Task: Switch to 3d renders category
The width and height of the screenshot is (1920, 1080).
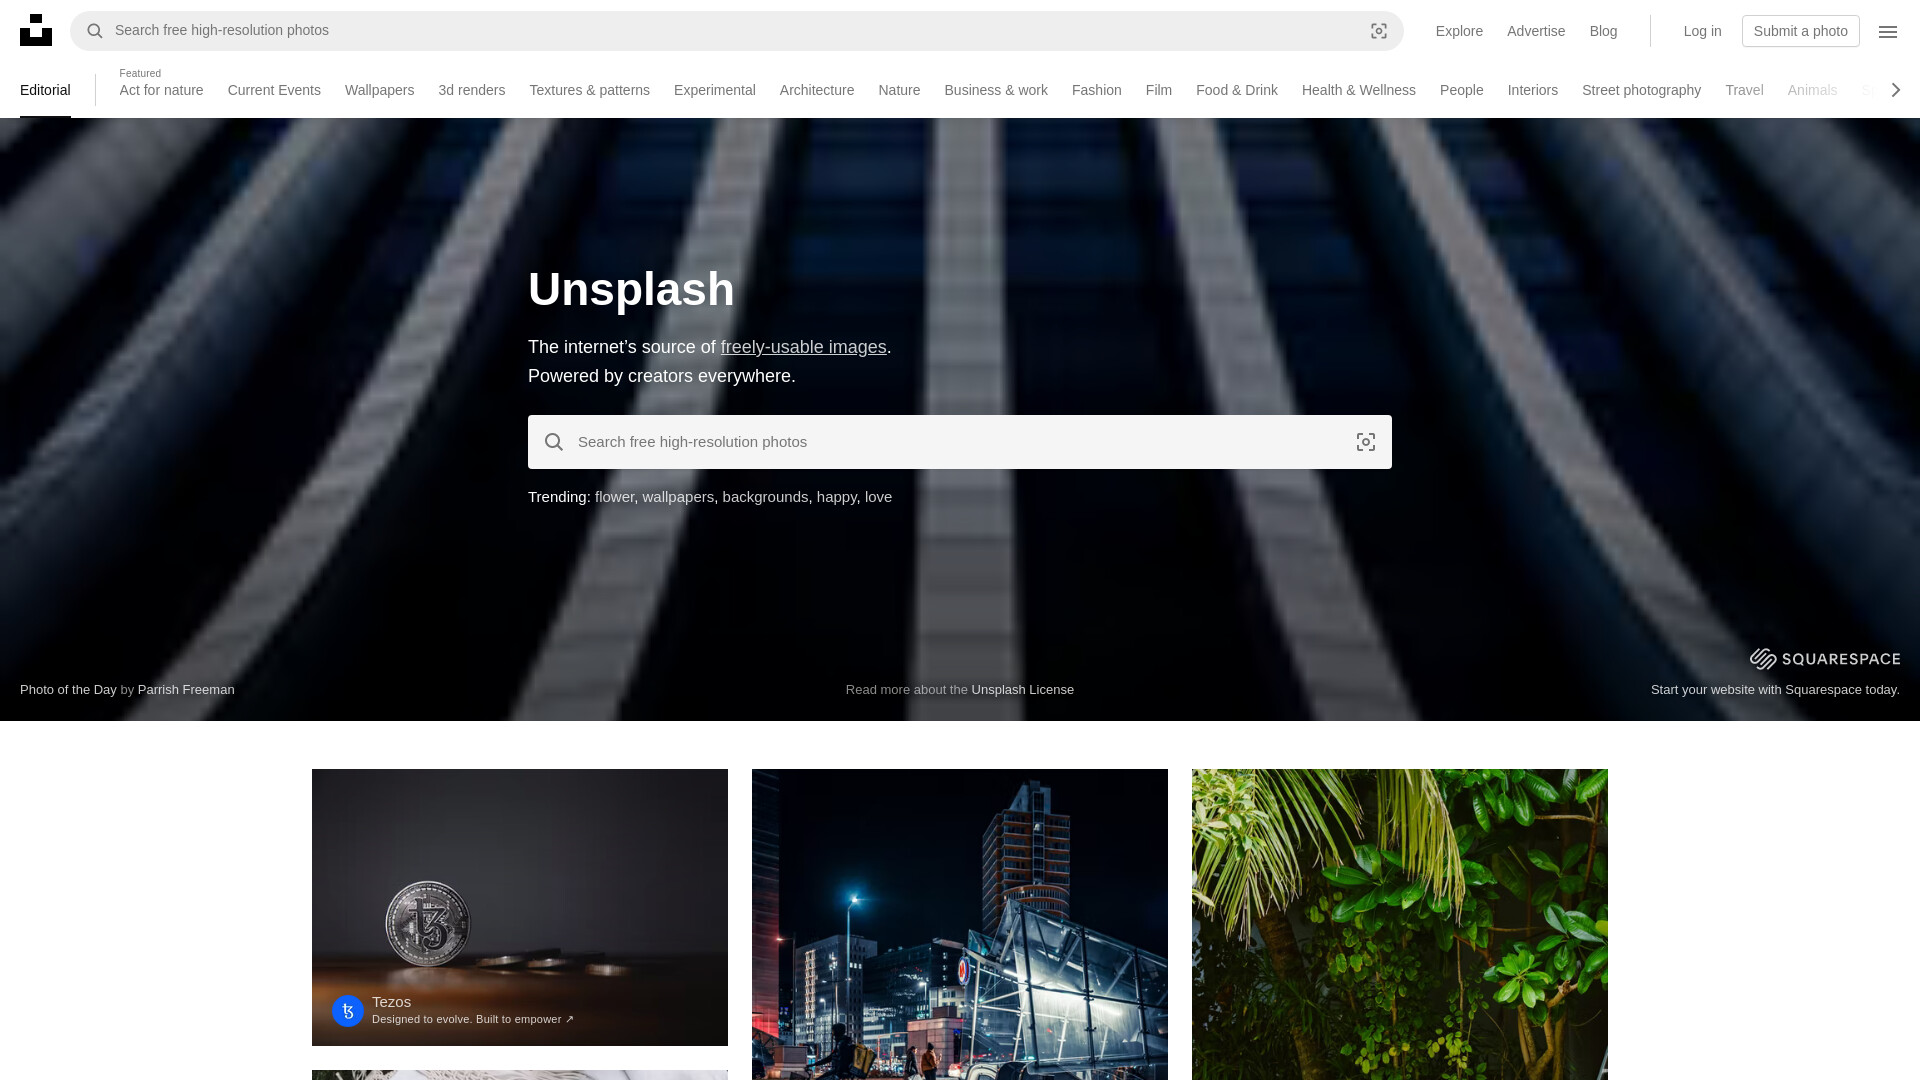Action: [x=471, y=90]
